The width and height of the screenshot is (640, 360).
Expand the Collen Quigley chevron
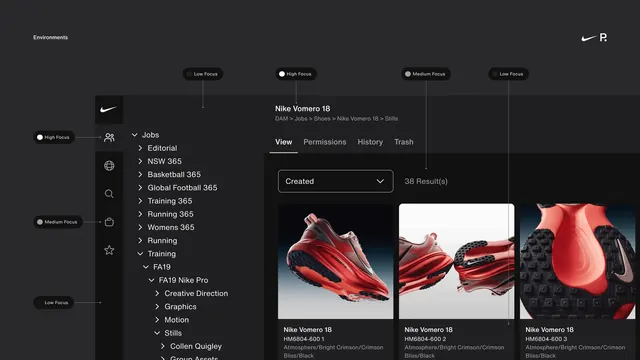163,346
